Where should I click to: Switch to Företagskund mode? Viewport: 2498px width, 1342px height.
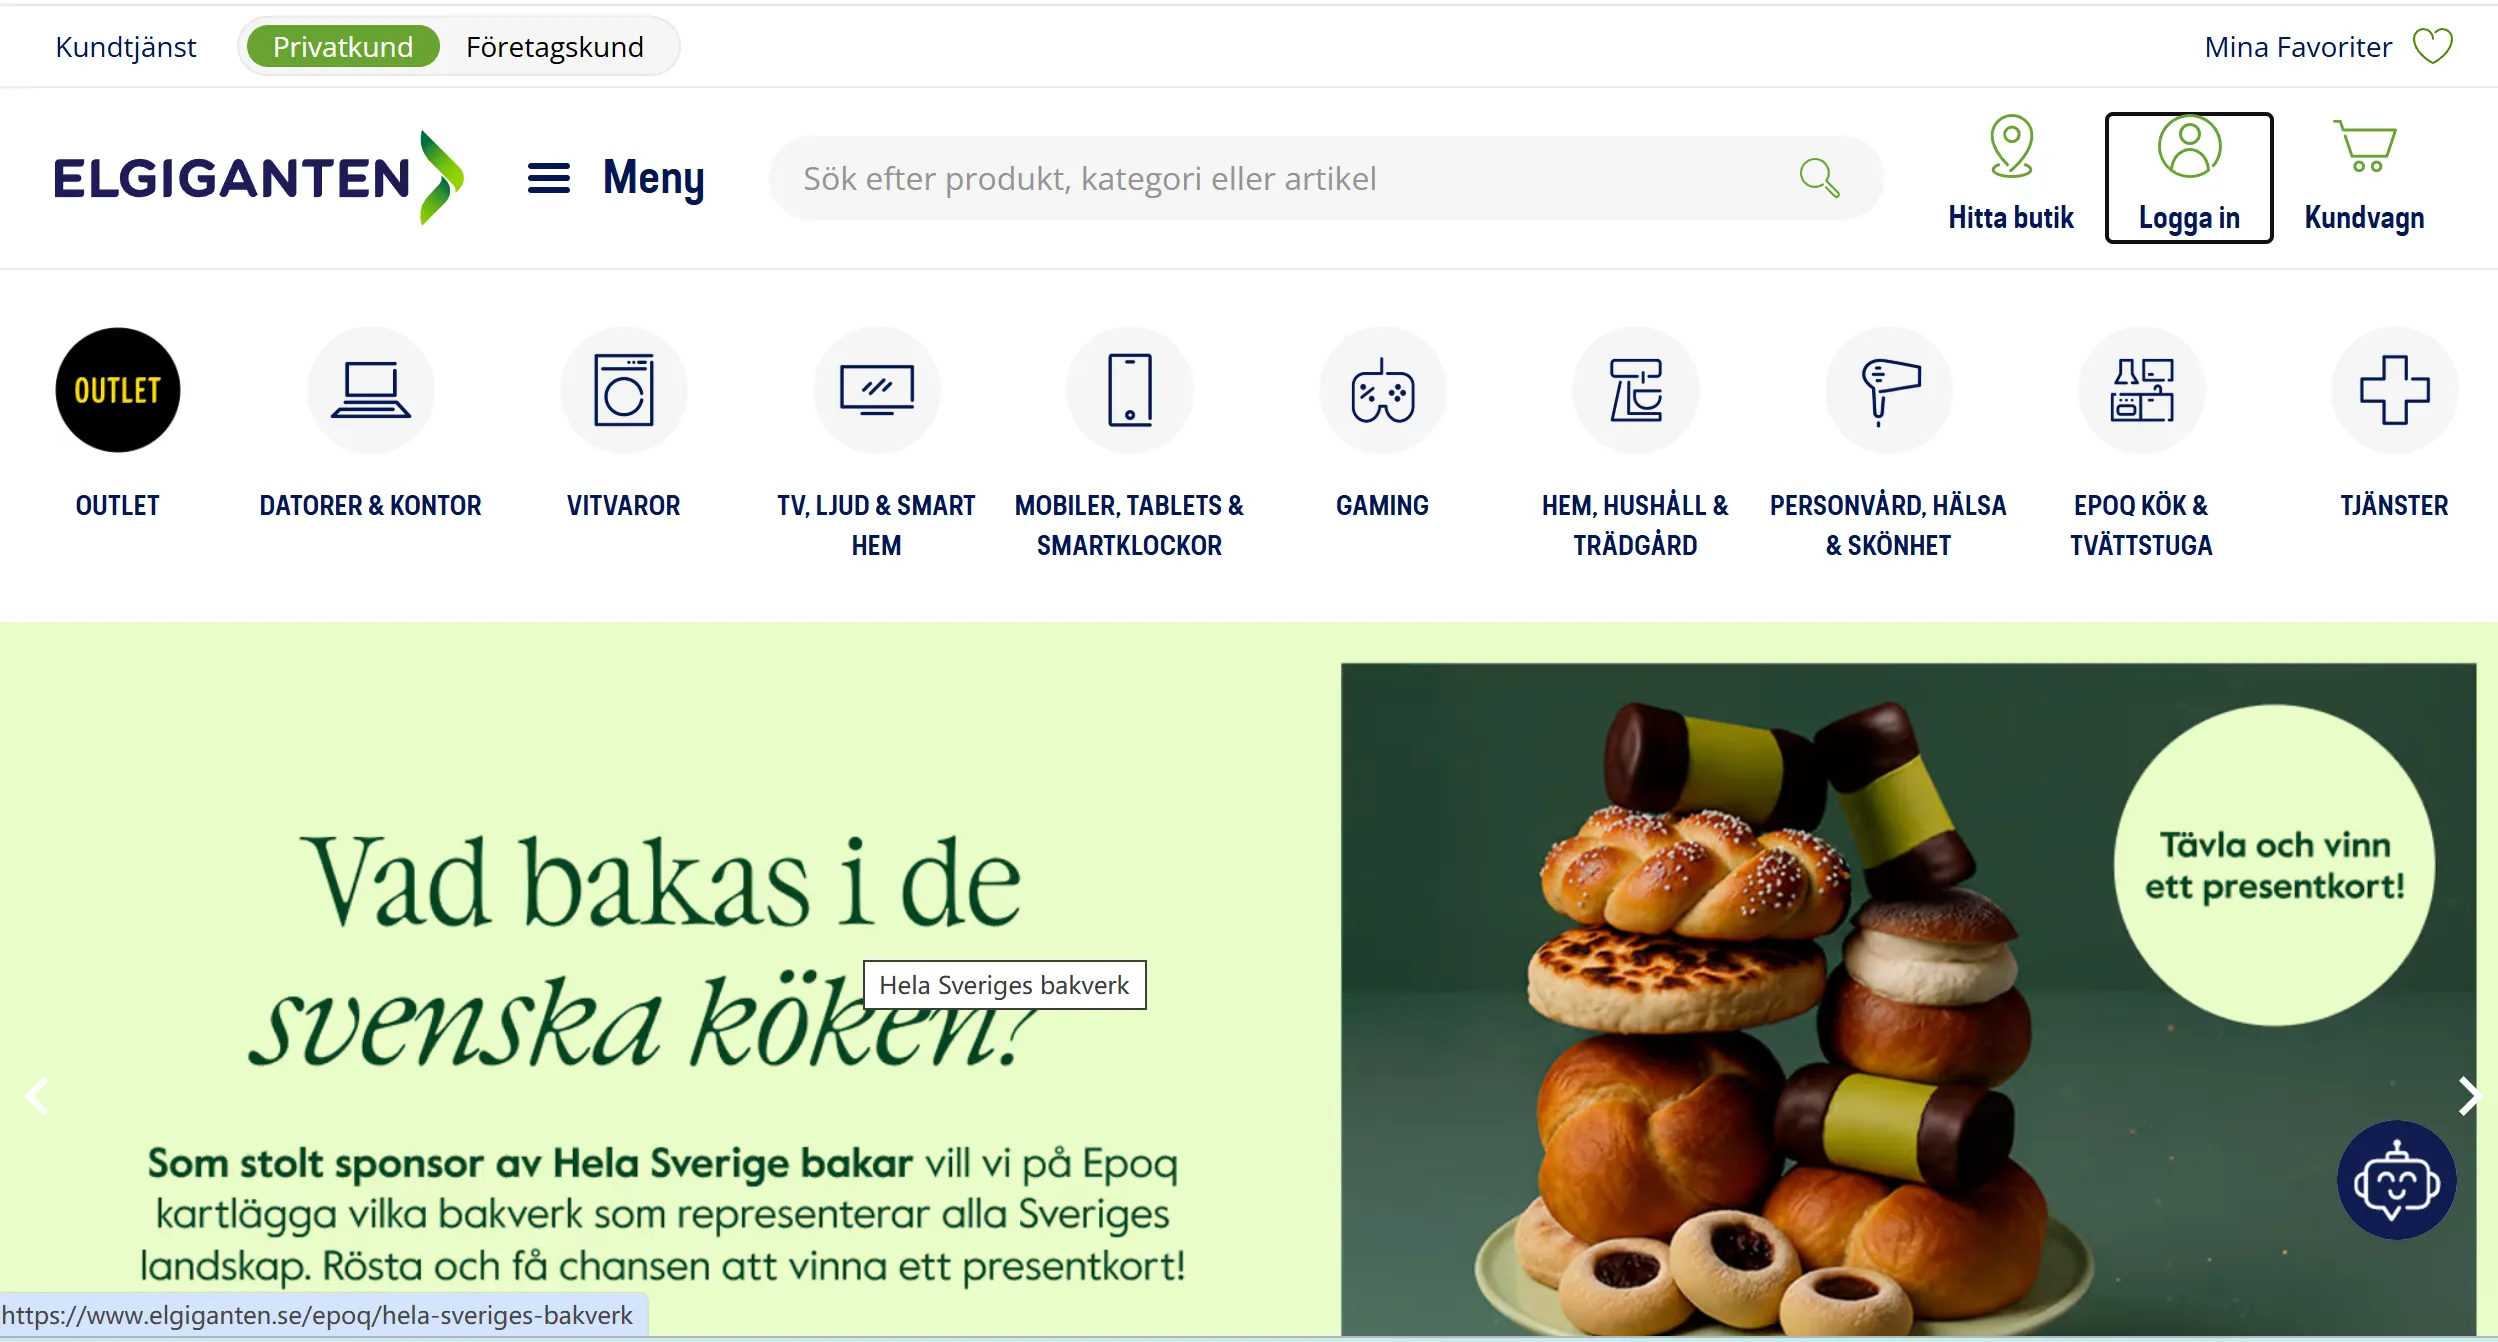pyautogui.click(x=555, y=47)
